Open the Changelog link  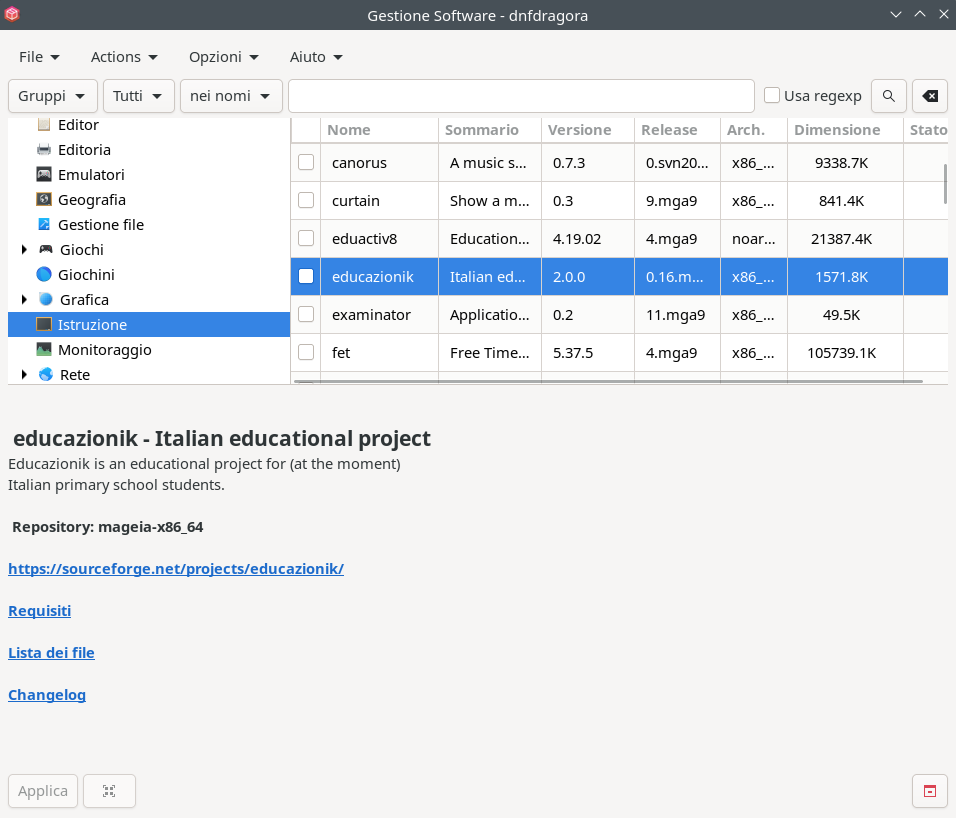pyautogui.click(x=47, y=695)
